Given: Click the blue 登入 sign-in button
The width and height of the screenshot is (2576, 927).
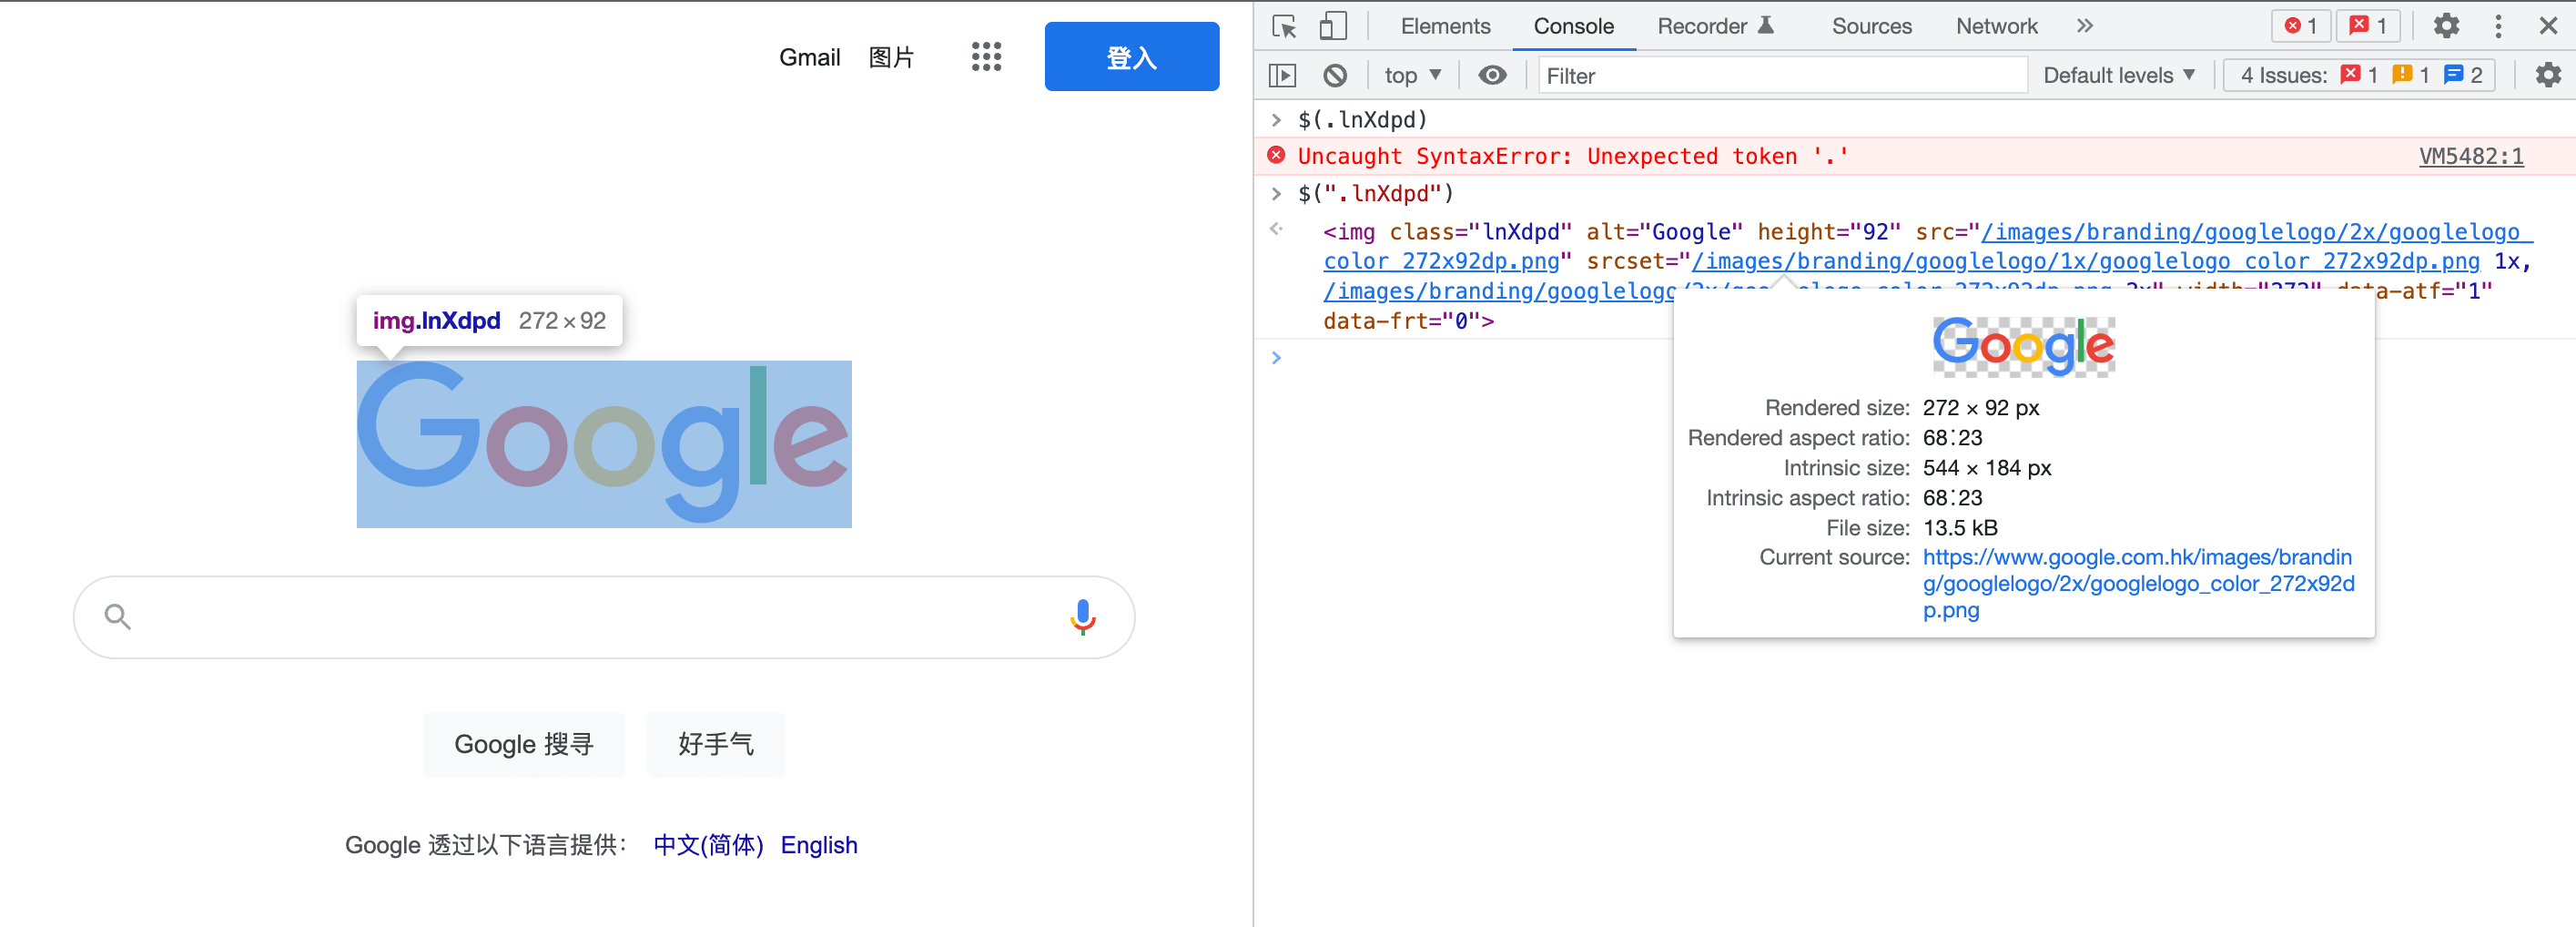Looking at the screenshot, I should 1131,56.
